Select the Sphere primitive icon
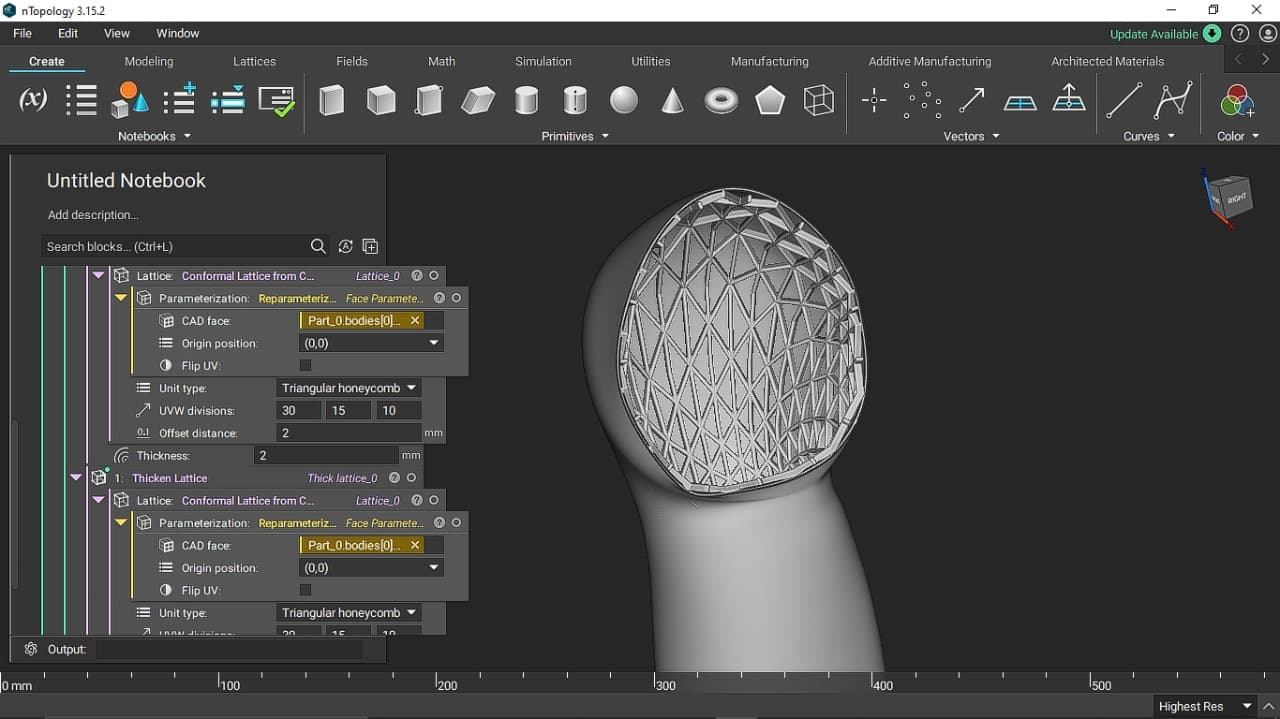Screen dimensions: 1280x719 (624, 100)
